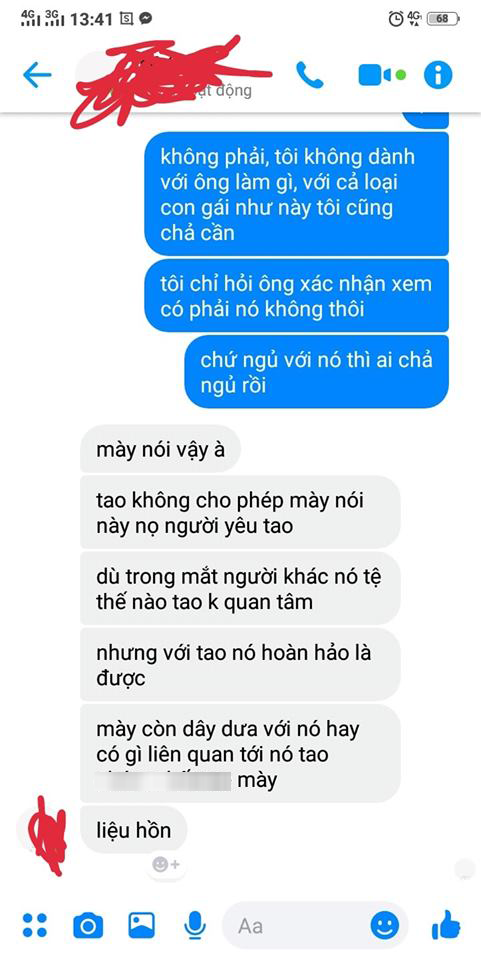Tap the Messenger notification icon in status bar

pyautogui.click(x=146, y=19)
